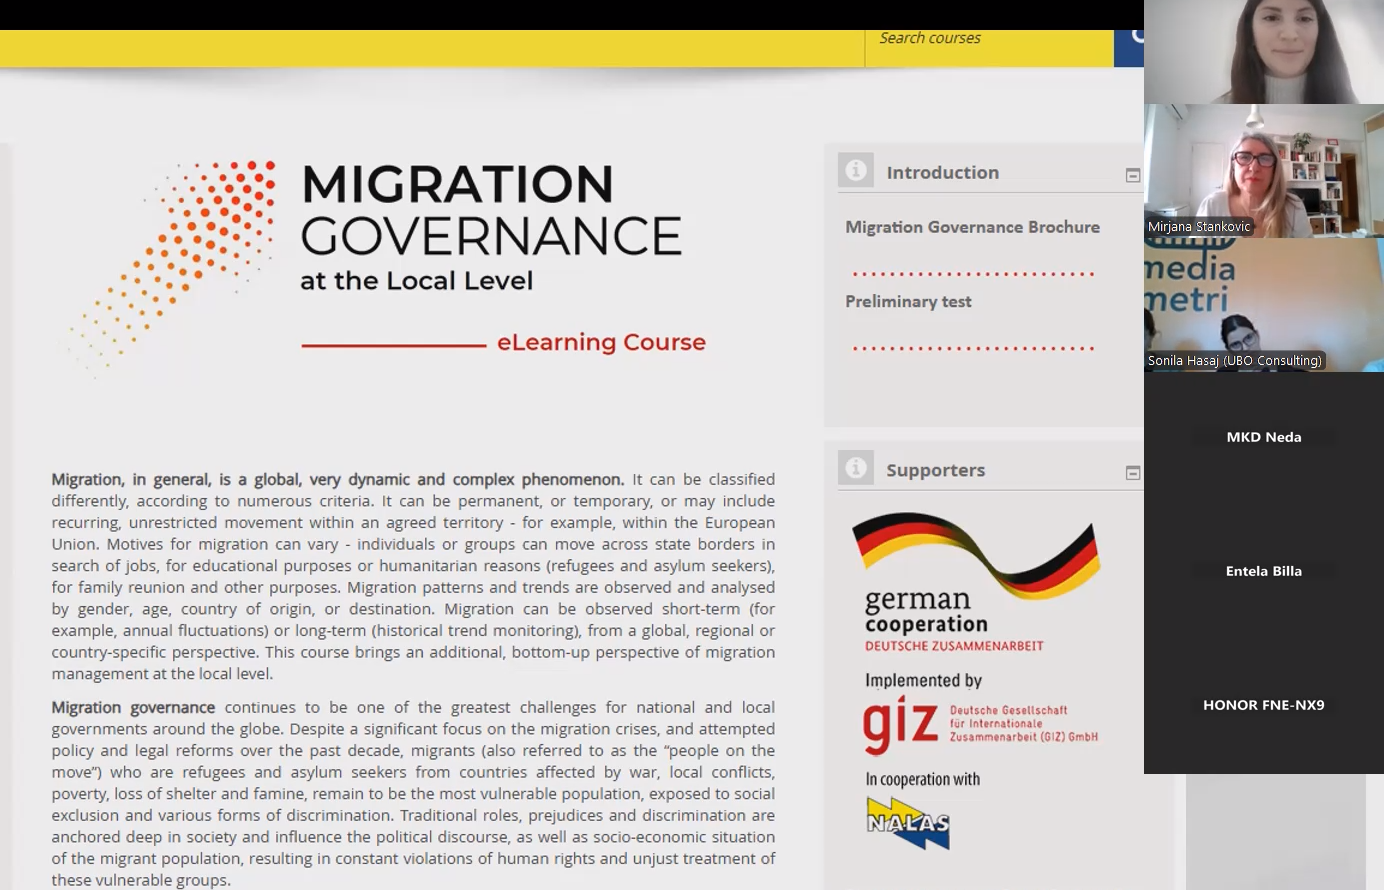Select the HONOR FNE-NX9 participant tile

1264,705
